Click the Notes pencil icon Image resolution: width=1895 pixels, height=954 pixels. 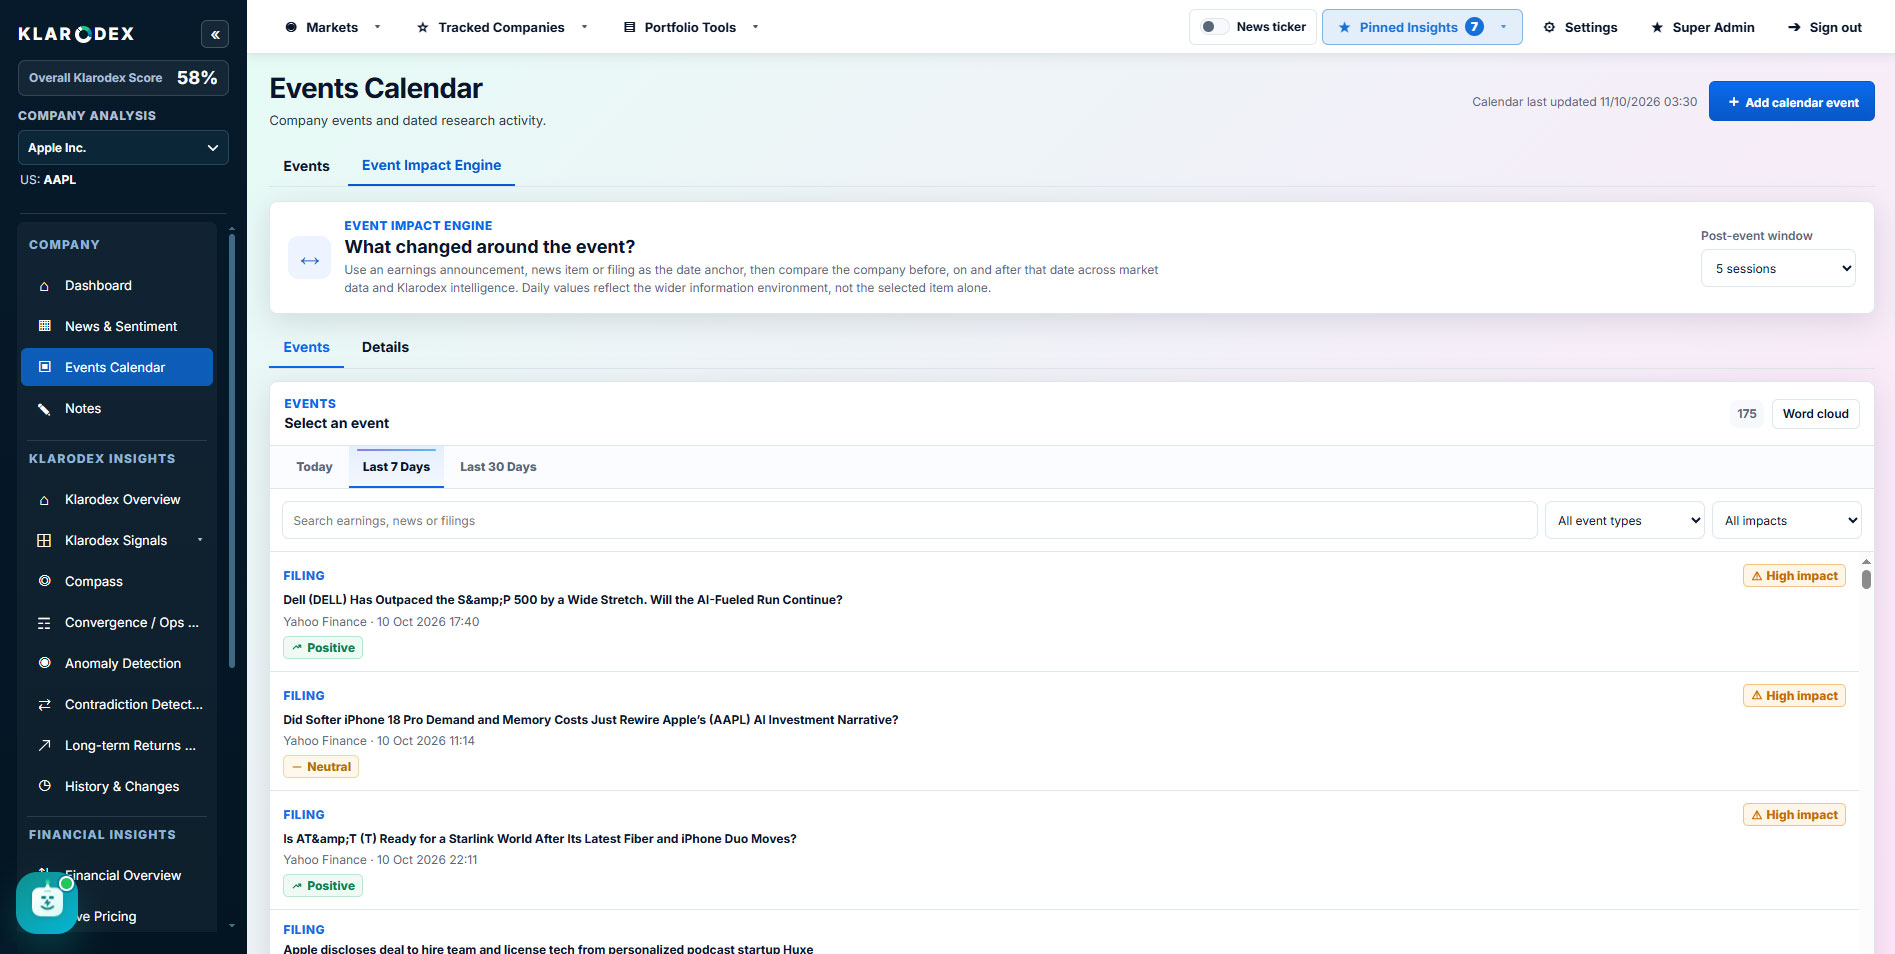pyautogui.click(x=44, y=408)
